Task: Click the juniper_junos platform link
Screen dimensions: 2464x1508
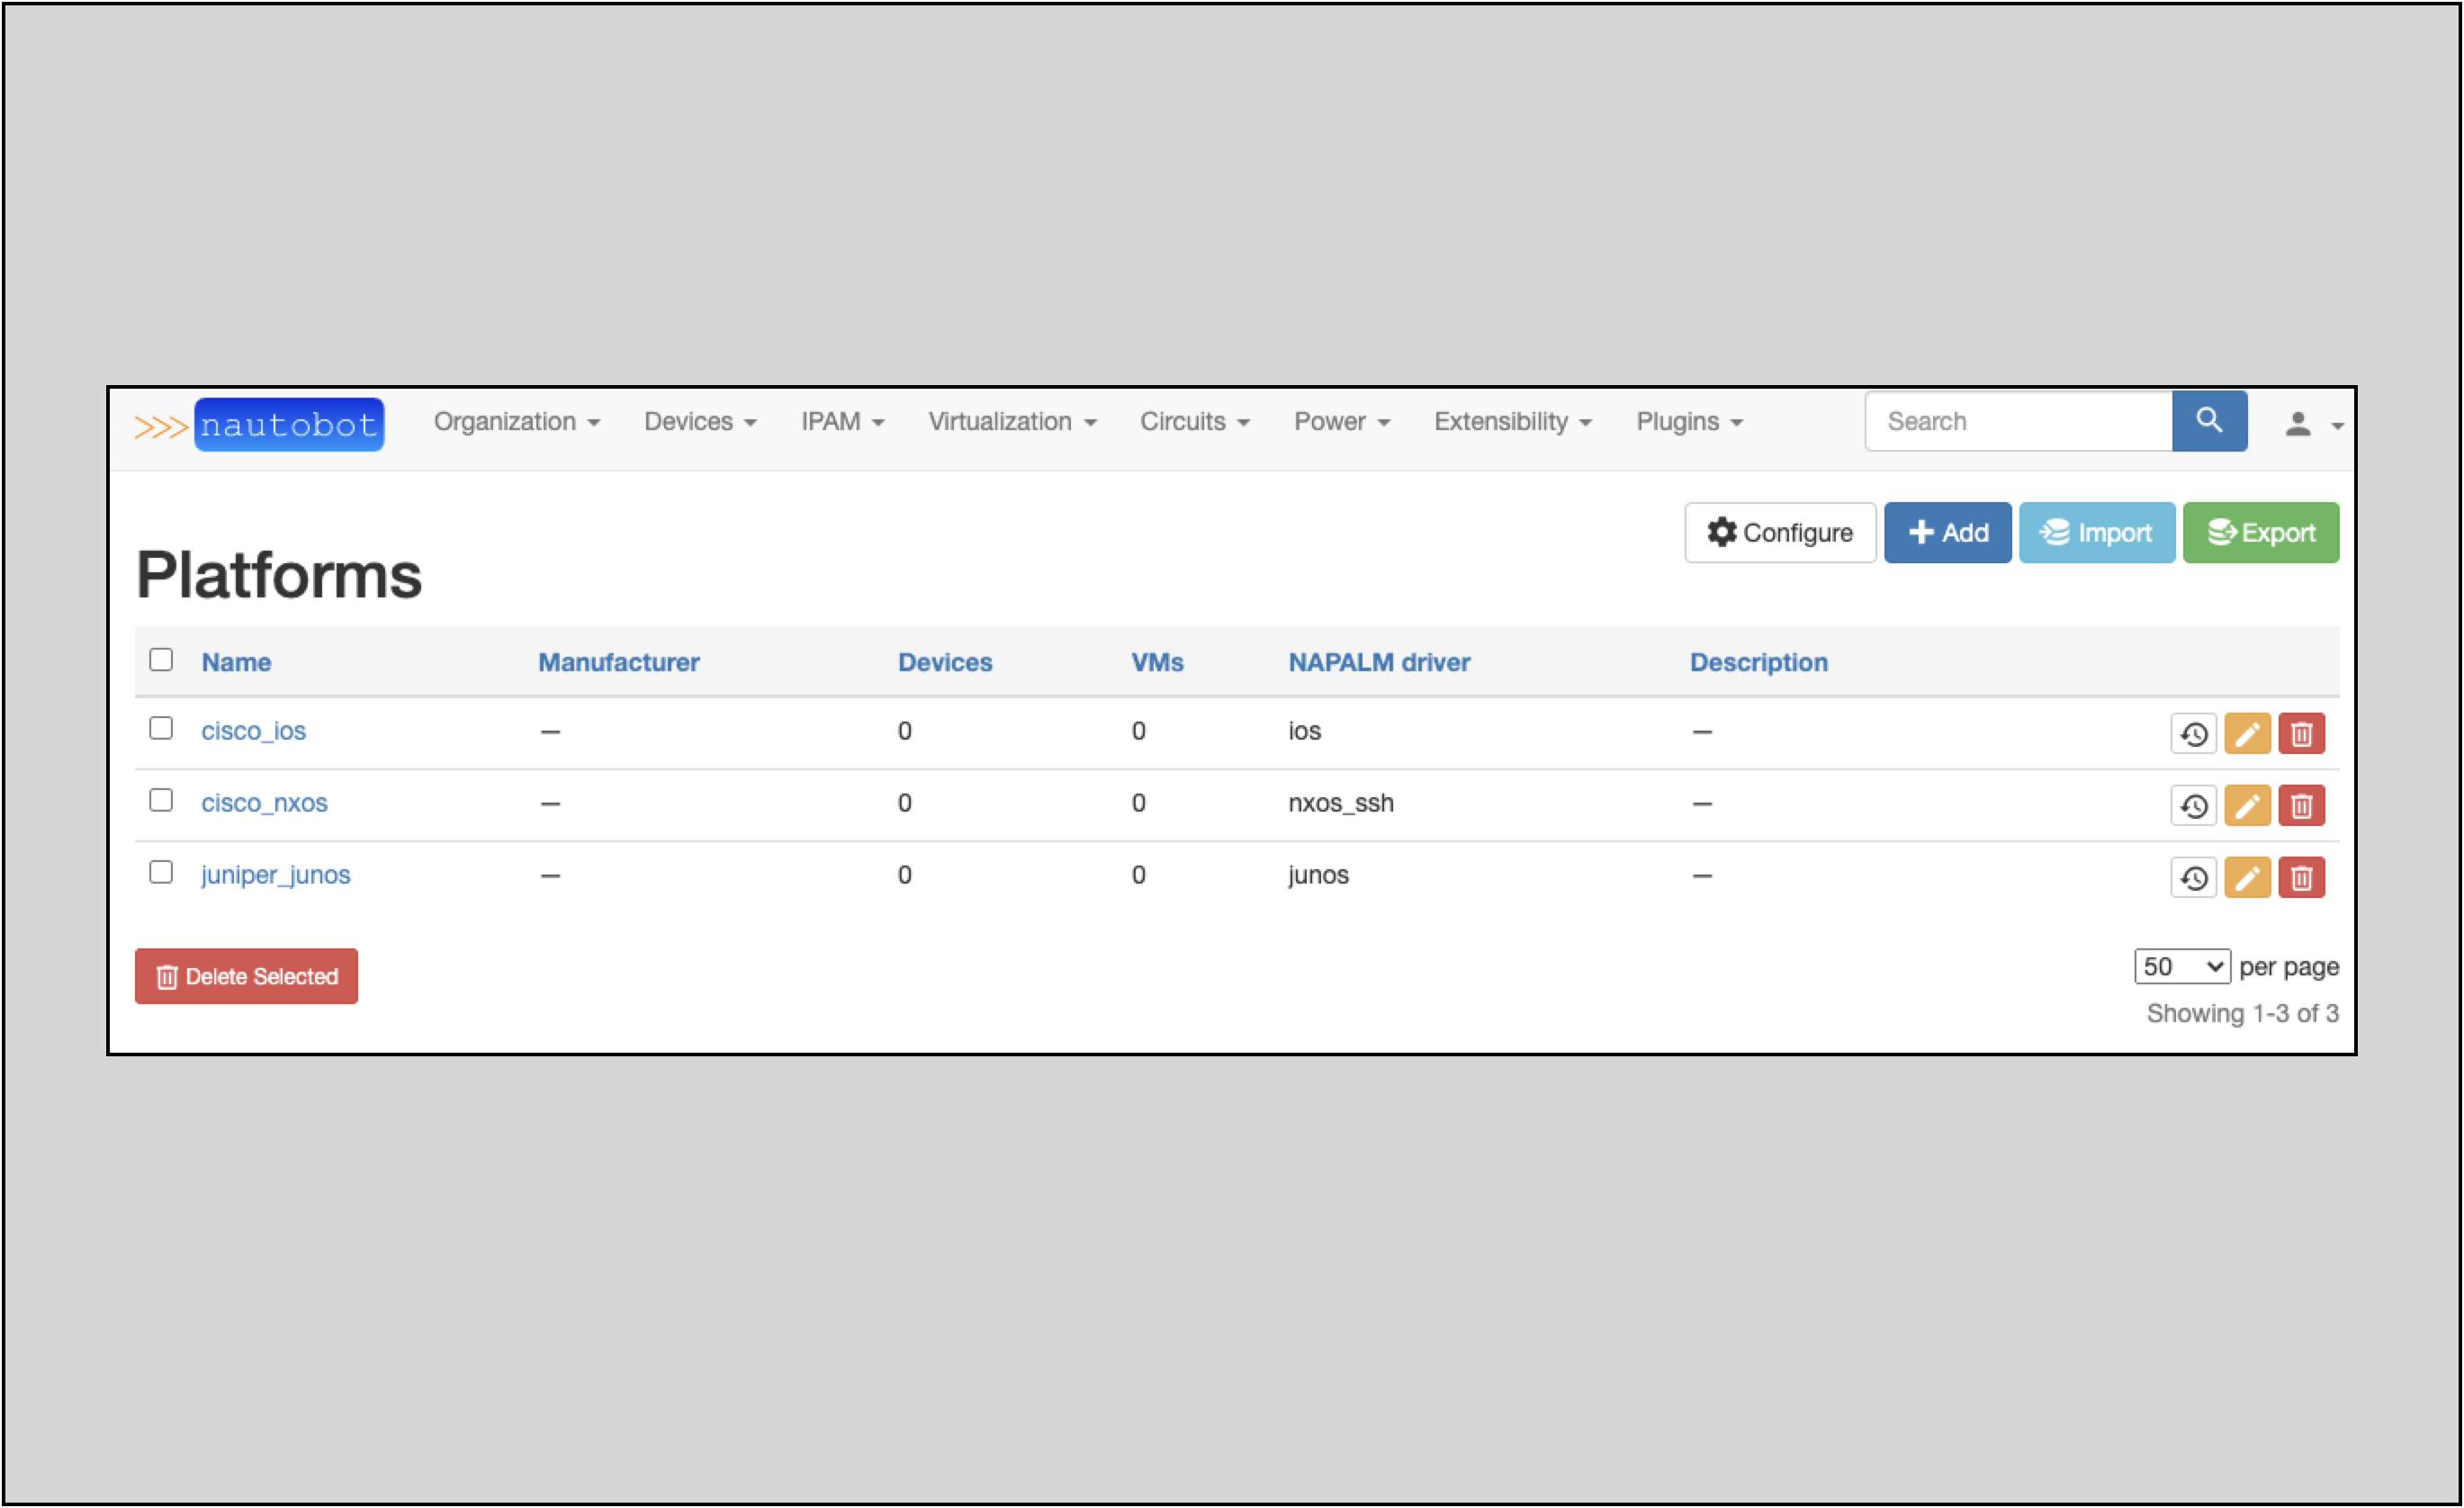Action: tap(274, 875)
